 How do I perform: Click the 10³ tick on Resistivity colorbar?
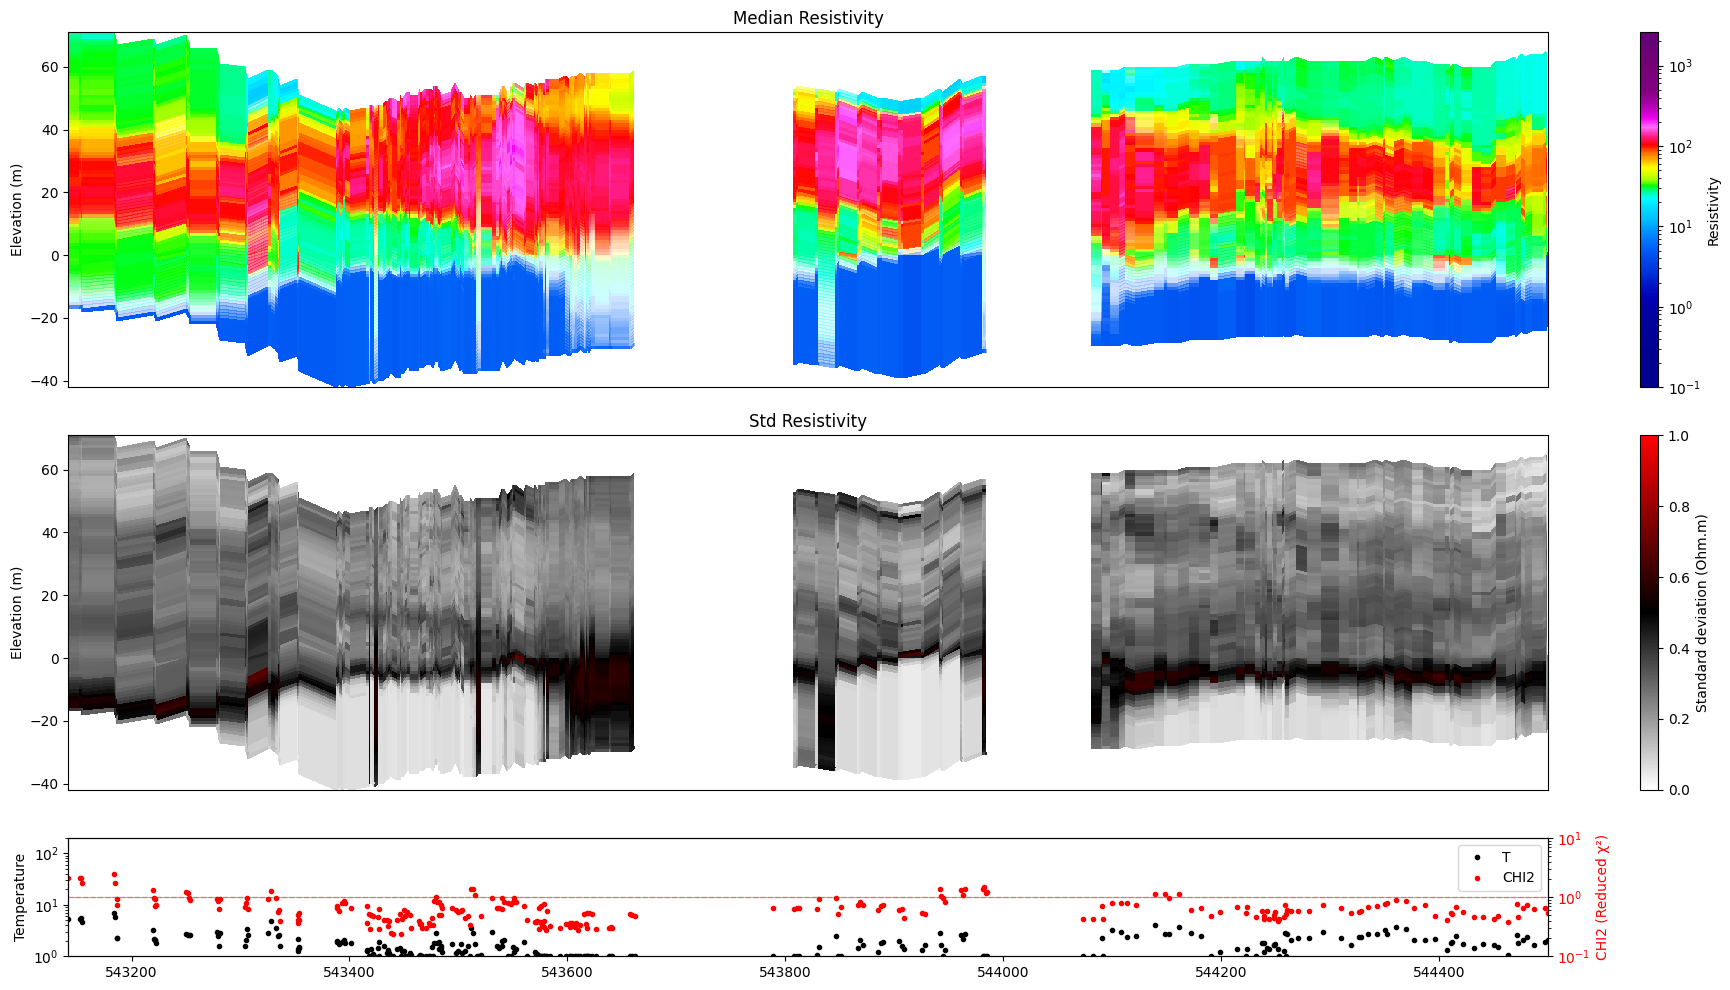click(x=1680, y=66)
